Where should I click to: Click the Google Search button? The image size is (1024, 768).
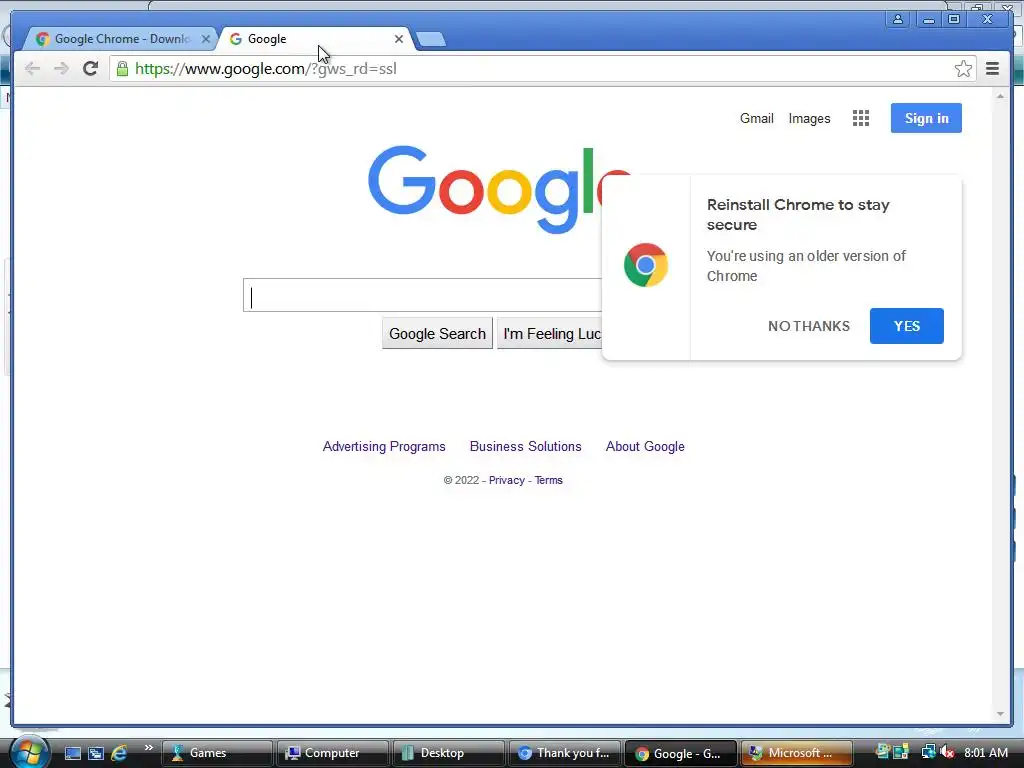point(438,334)
